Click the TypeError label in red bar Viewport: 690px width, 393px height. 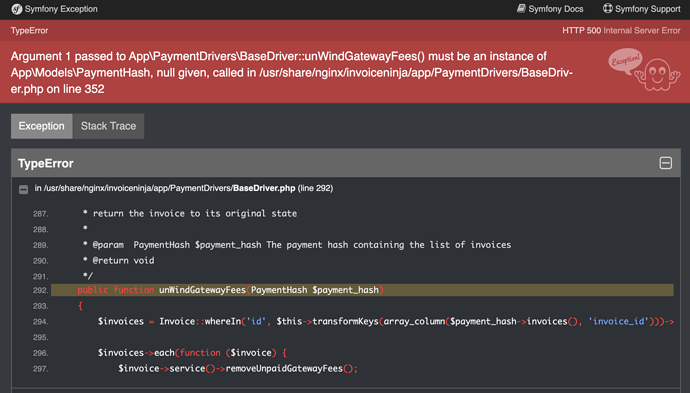point(29,30)
